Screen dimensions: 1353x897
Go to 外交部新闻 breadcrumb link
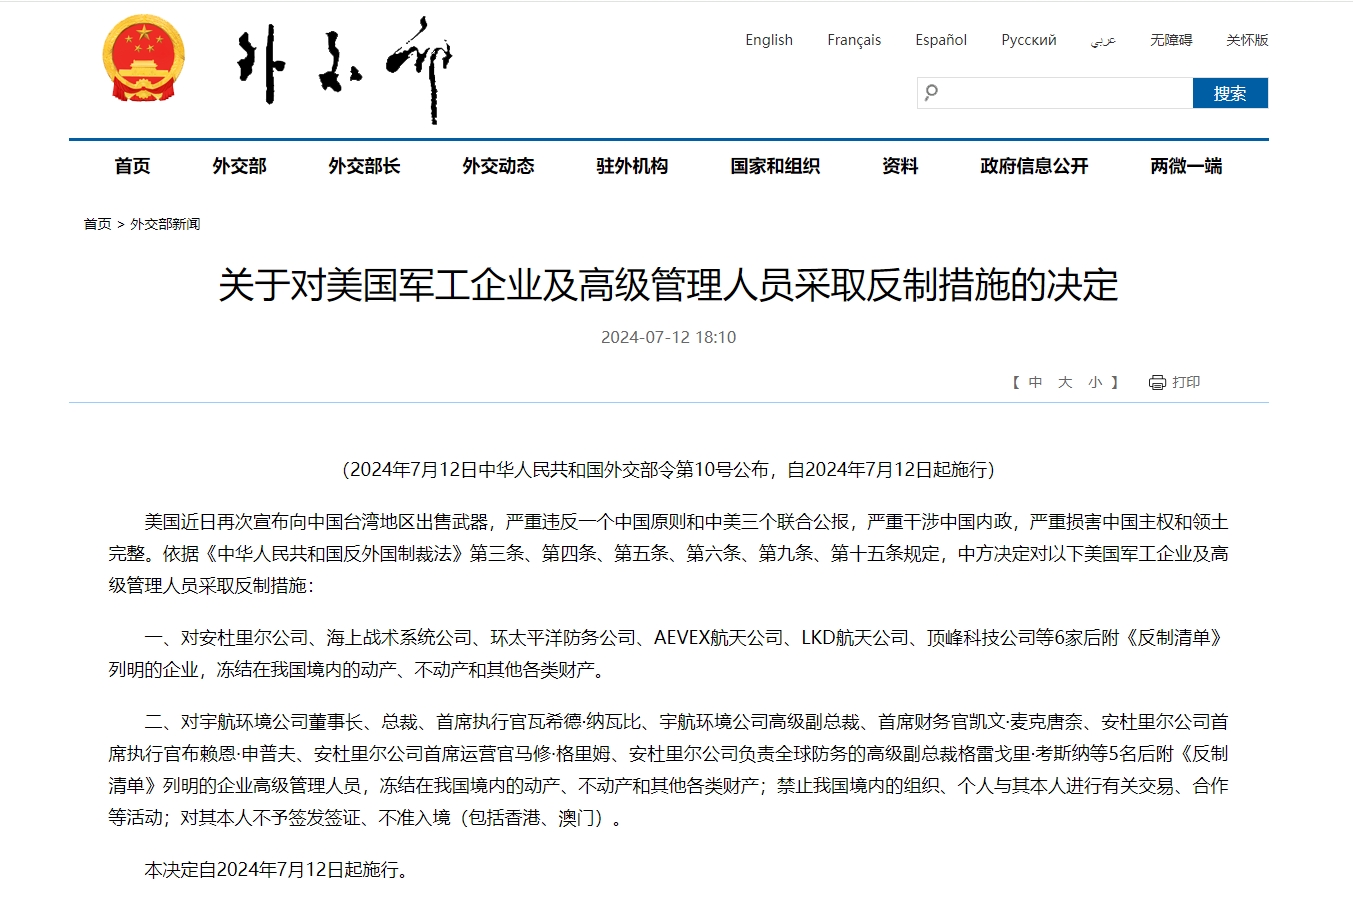pos(165,224)
